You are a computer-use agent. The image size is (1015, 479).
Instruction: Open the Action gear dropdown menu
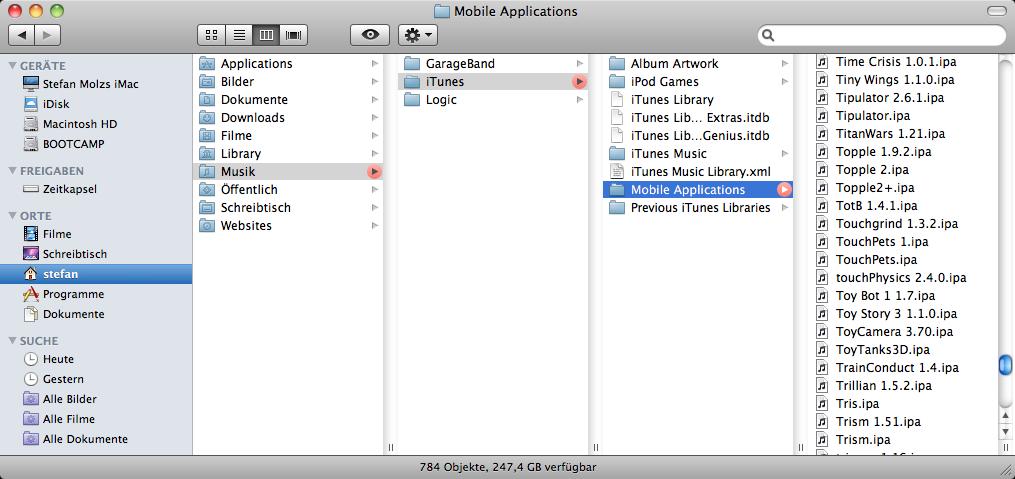pos(418,35)
